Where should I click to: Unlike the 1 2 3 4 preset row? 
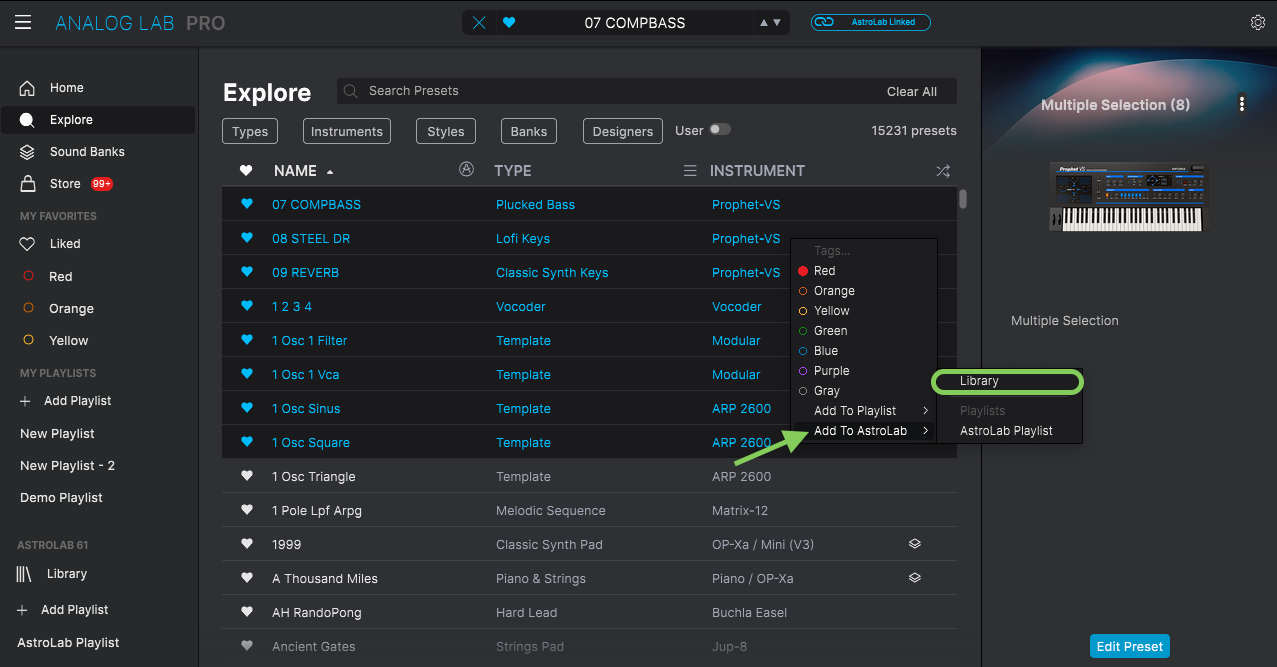click(247, 306)
